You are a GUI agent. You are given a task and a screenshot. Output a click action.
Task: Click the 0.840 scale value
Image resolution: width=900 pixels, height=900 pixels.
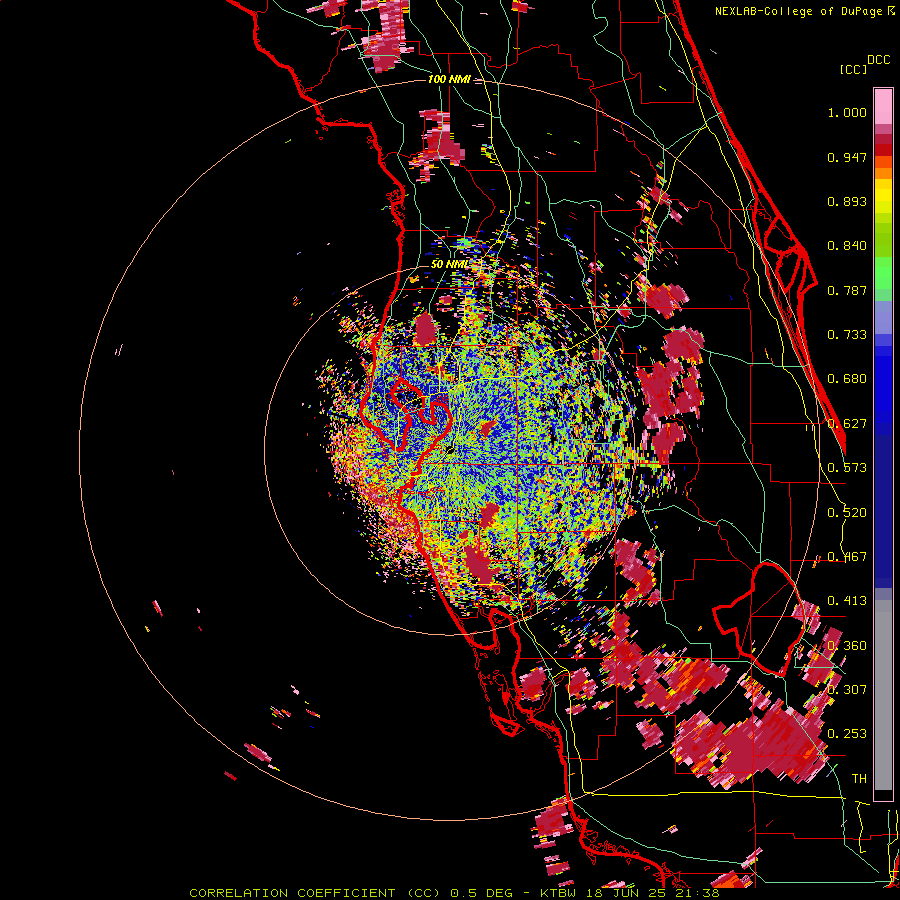point(847,246)
